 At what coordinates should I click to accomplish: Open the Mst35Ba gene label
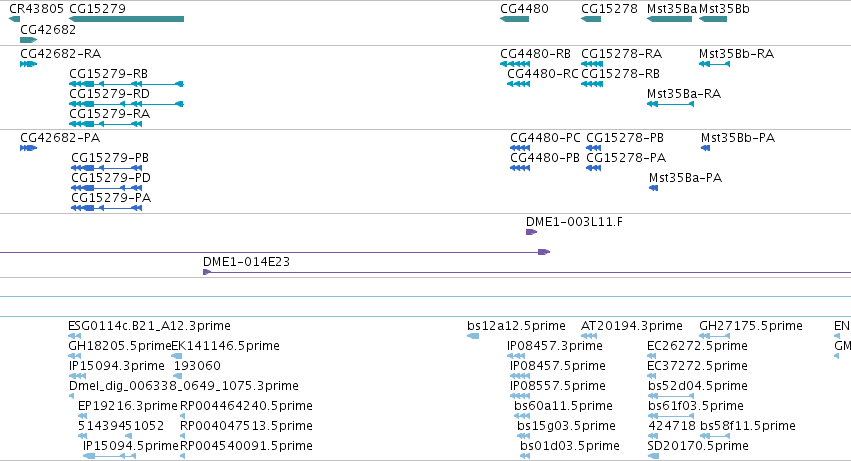tap(672, 9)
